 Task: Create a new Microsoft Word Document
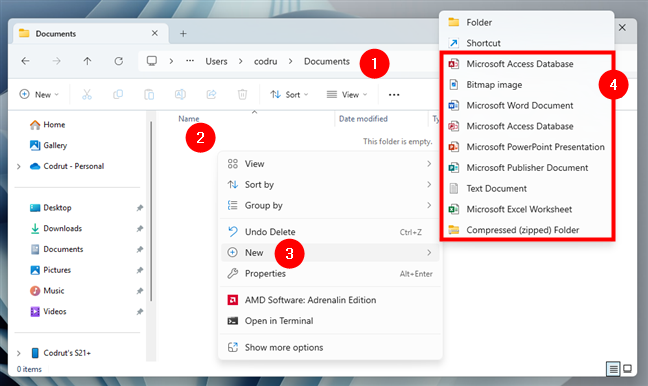pyautogui.click(x=527, y=105)
